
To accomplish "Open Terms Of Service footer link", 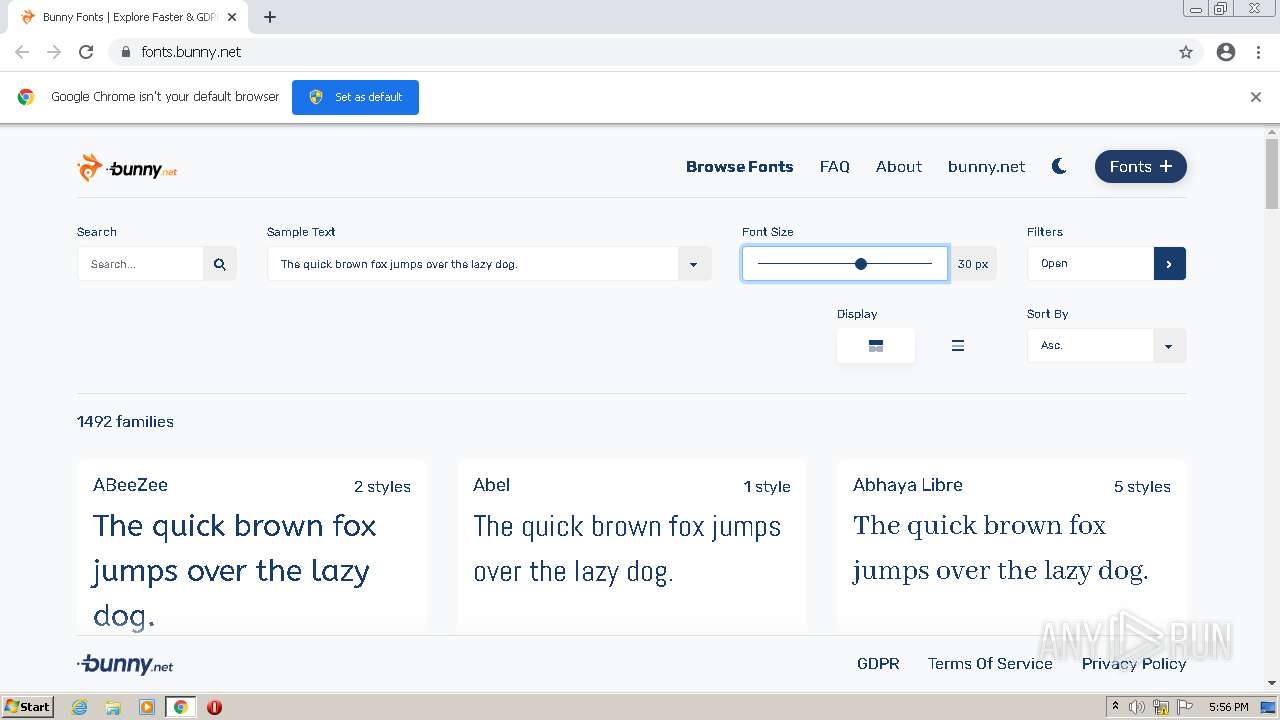I will click(x=990, y=664).
